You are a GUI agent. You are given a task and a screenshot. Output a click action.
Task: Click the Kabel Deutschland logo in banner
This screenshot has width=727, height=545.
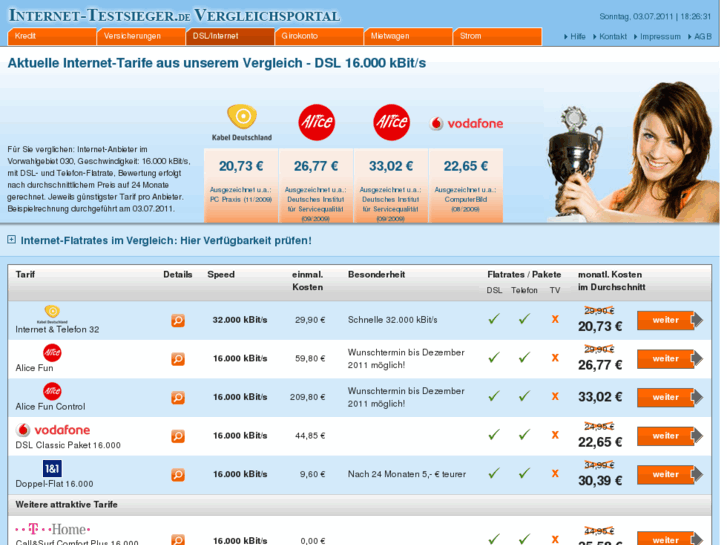(x=242, y=122)
